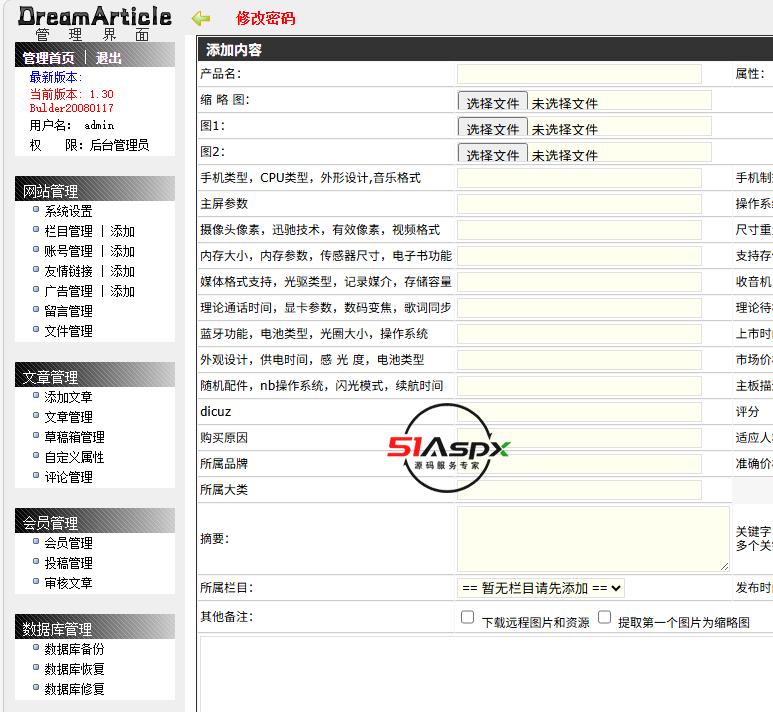
Task: Click the 理论通话时间 input field
Action: (x=579, y=308)
